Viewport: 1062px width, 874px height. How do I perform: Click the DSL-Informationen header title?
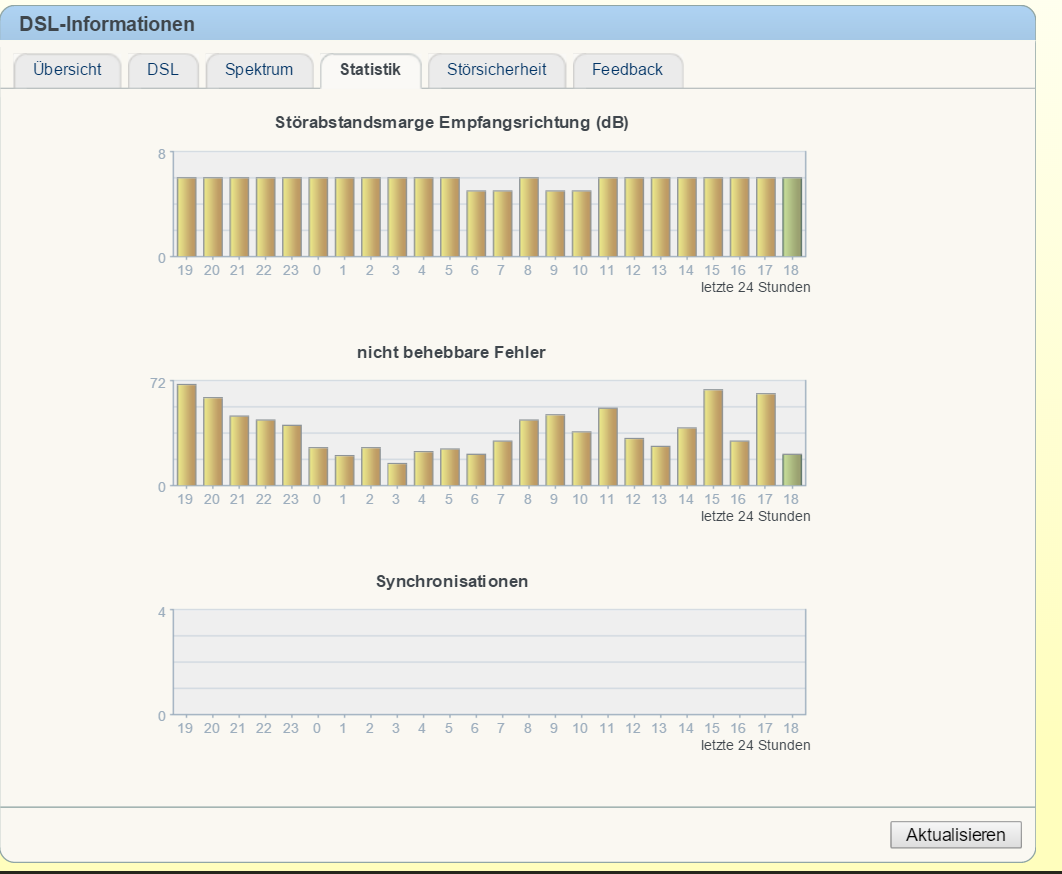pyautogui.click(x=107, y=24)
